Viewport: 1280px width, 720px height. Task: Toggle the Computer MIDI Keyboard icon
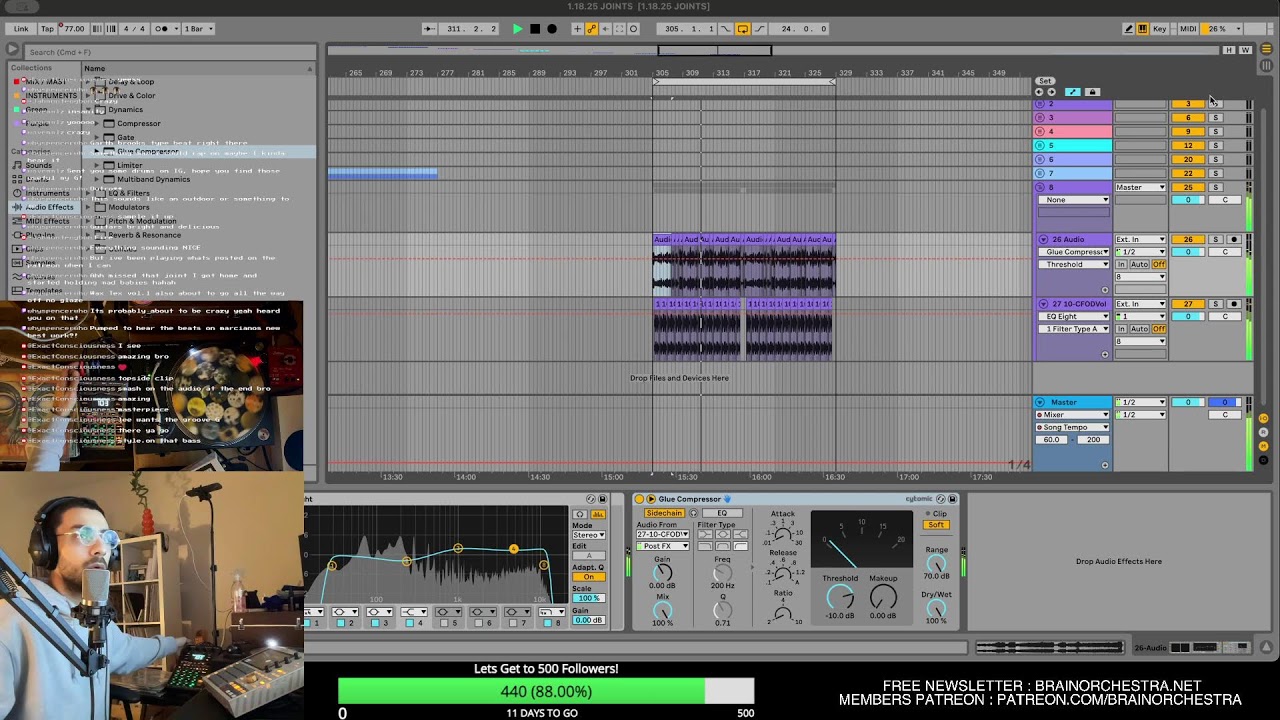pos(1142,29)
